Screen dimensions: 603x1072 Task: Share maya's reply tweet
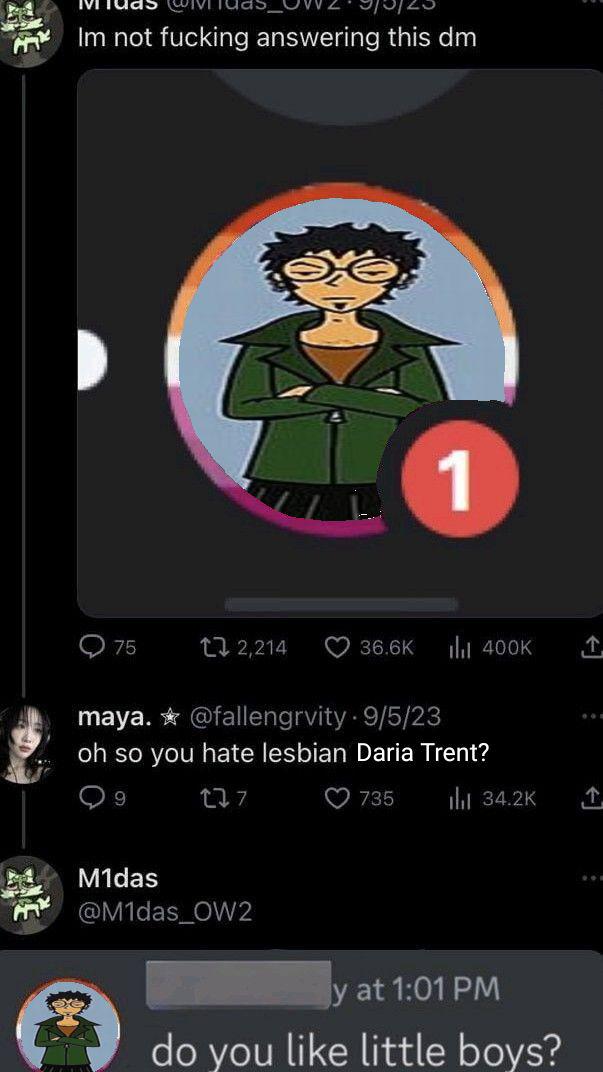point(593,797)
